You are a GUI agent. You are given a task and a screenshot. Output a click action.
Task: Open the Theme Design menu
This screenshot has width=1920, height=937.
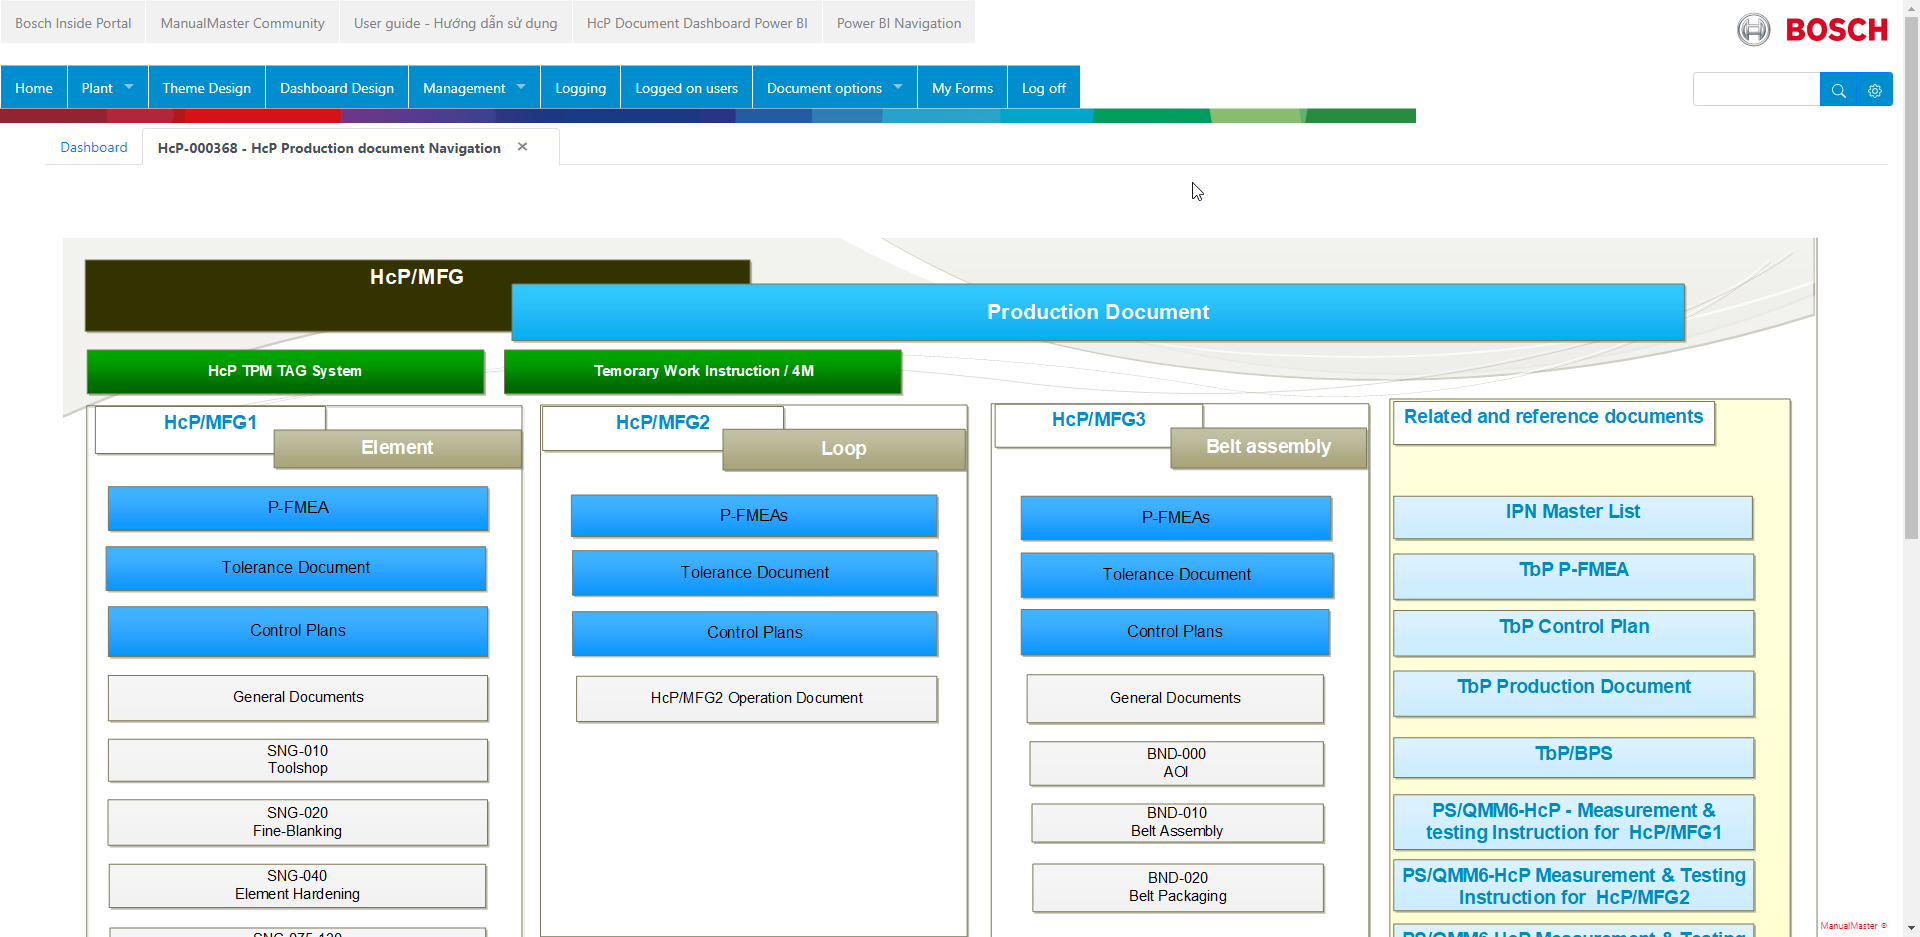207,88
